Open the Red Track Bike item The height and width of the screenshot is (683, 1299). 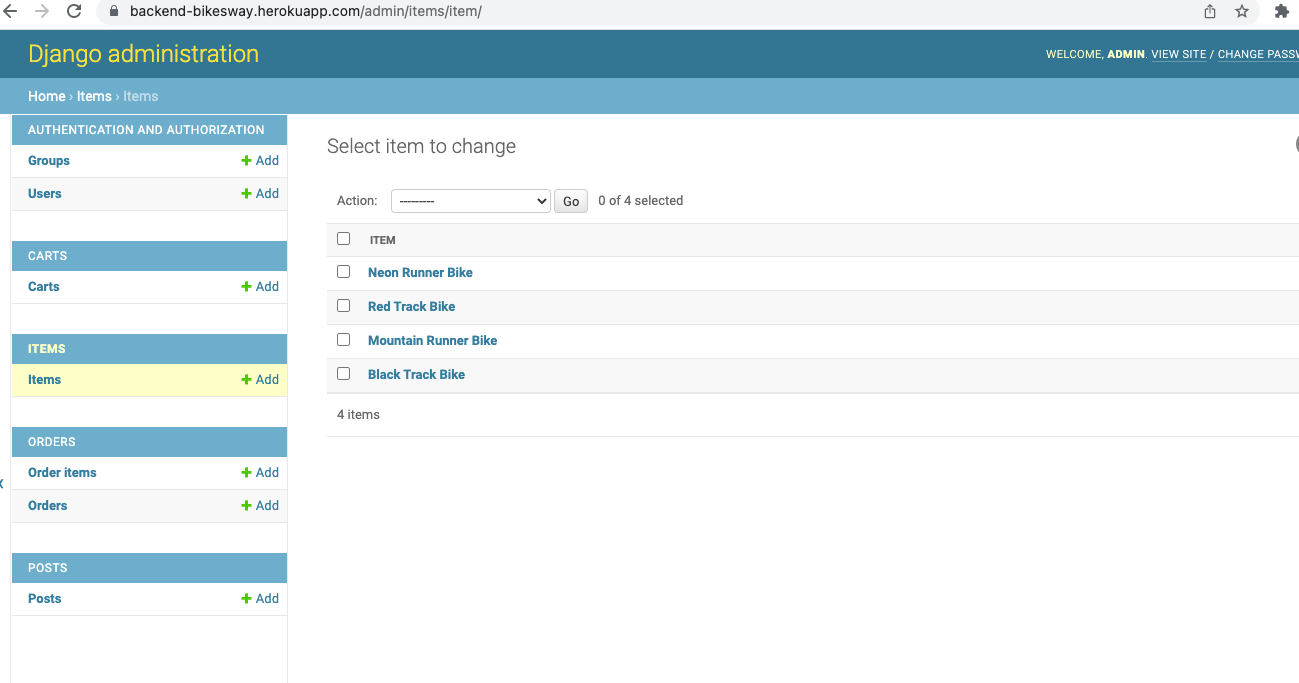click(x=411, y=306)
